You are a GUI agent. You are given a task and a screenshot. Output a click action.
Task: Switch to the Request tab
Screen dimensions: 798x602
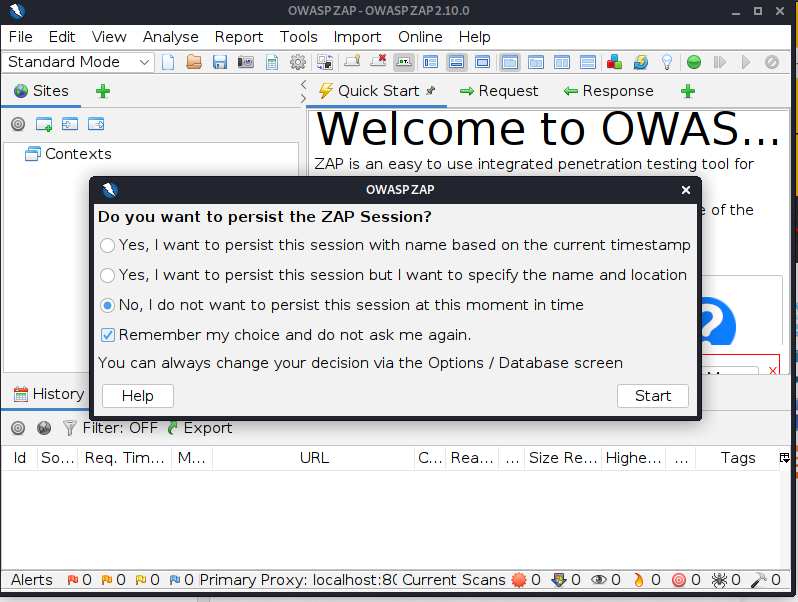tap(499, 91)
